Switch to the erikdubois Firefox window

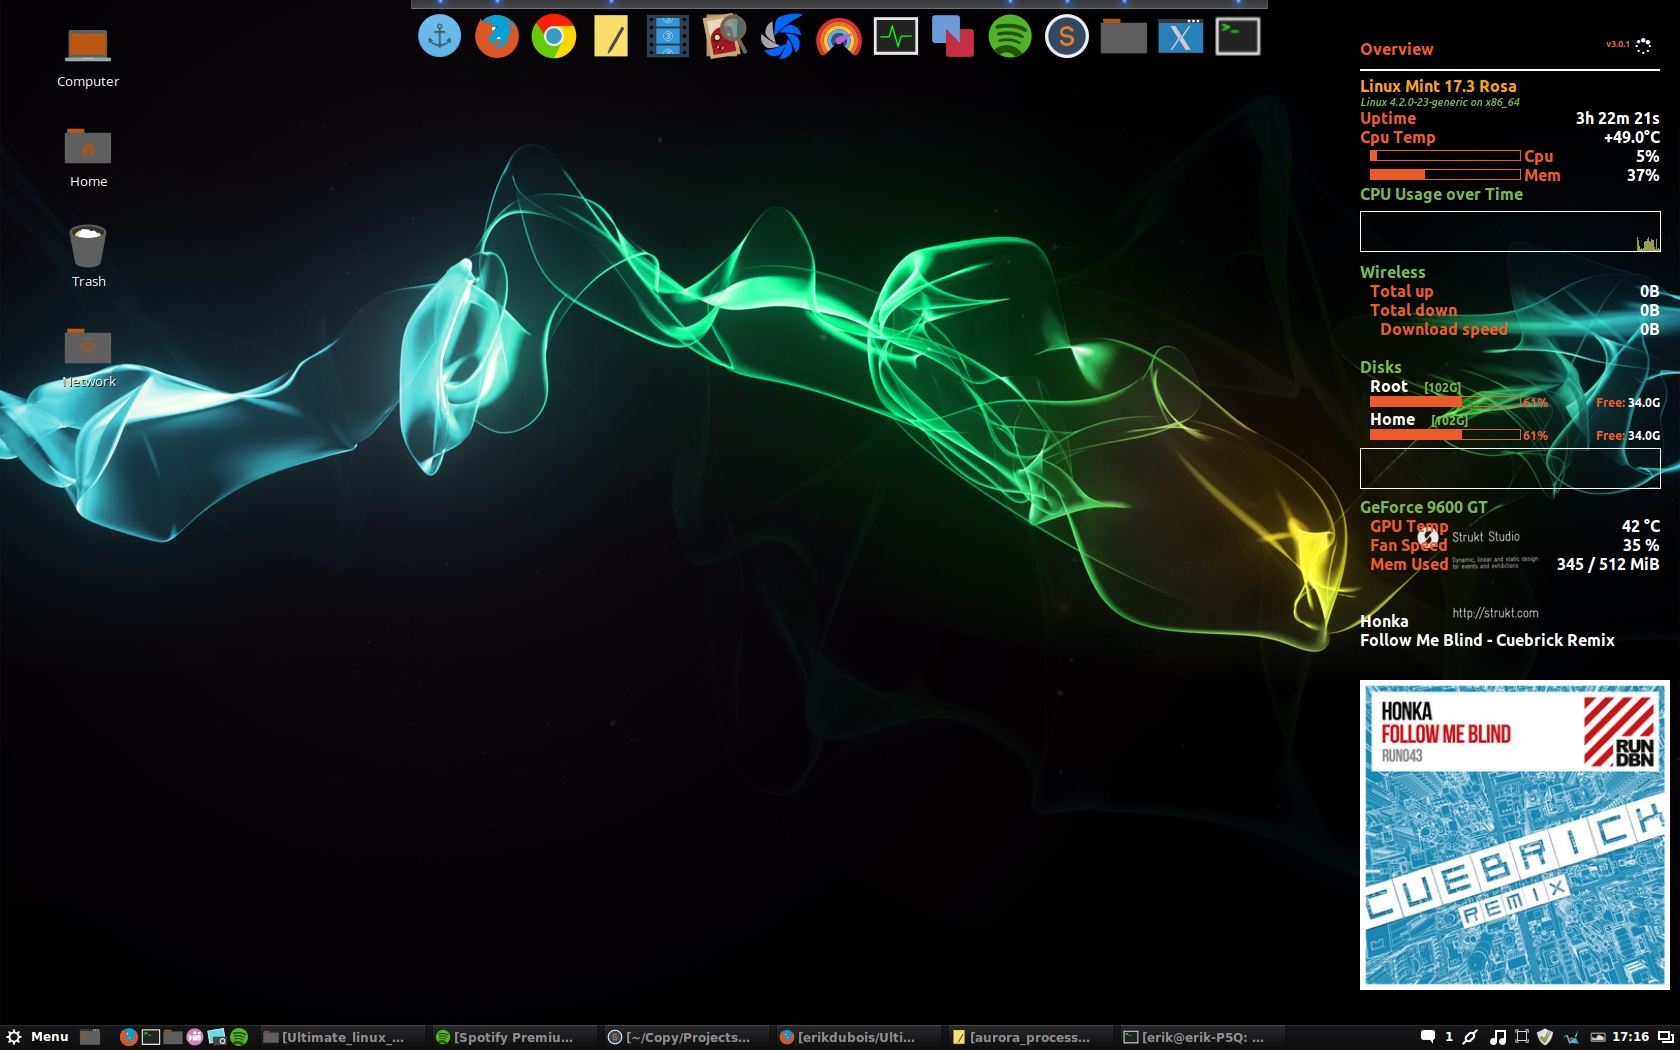(856, 1037)
